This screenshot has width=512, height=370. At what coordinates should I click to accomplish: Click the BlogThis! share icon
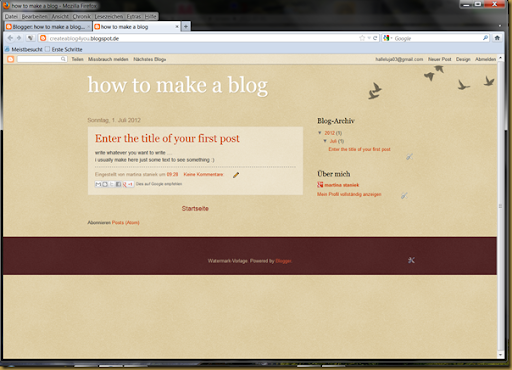tap(105, 184)
